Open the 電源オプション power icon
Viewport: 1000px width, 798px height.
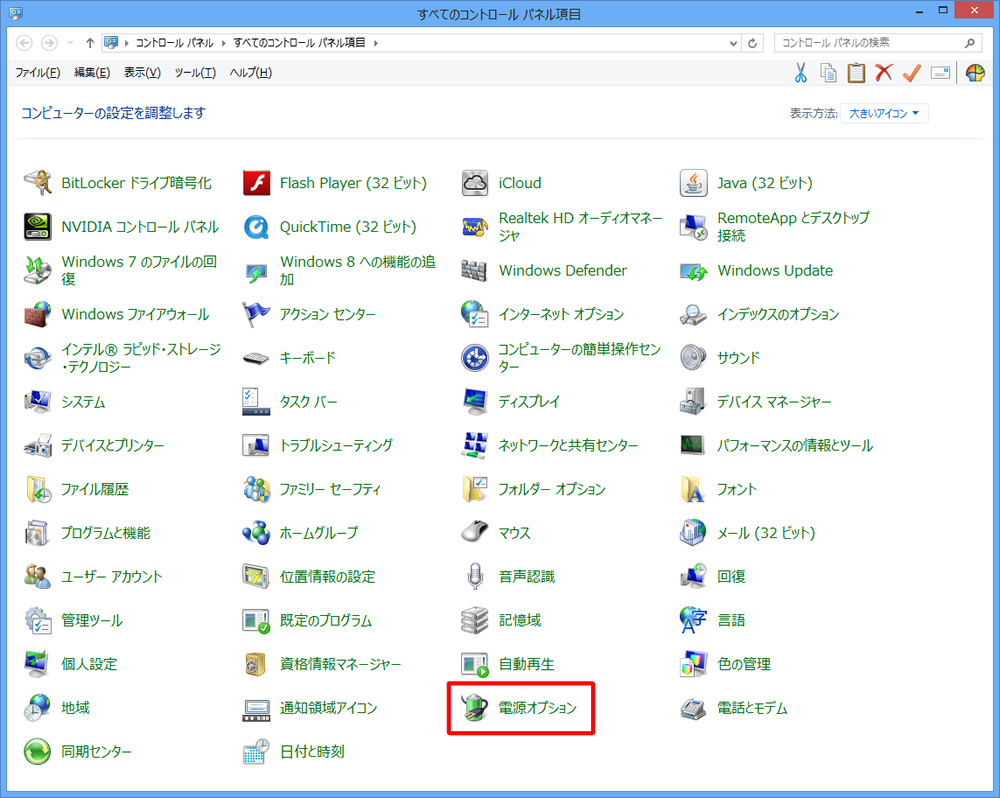474,708
